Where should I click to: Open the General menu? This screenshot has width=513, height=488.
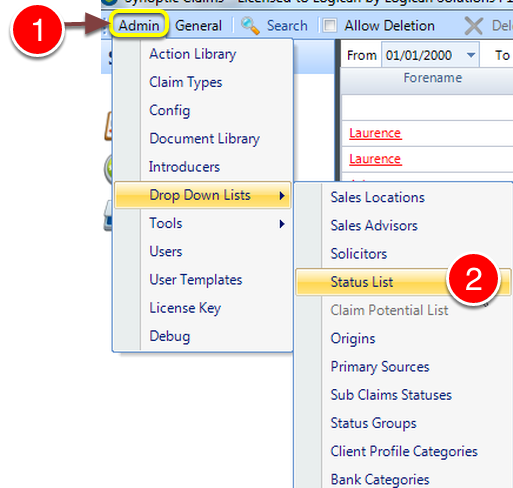[198, 26]
